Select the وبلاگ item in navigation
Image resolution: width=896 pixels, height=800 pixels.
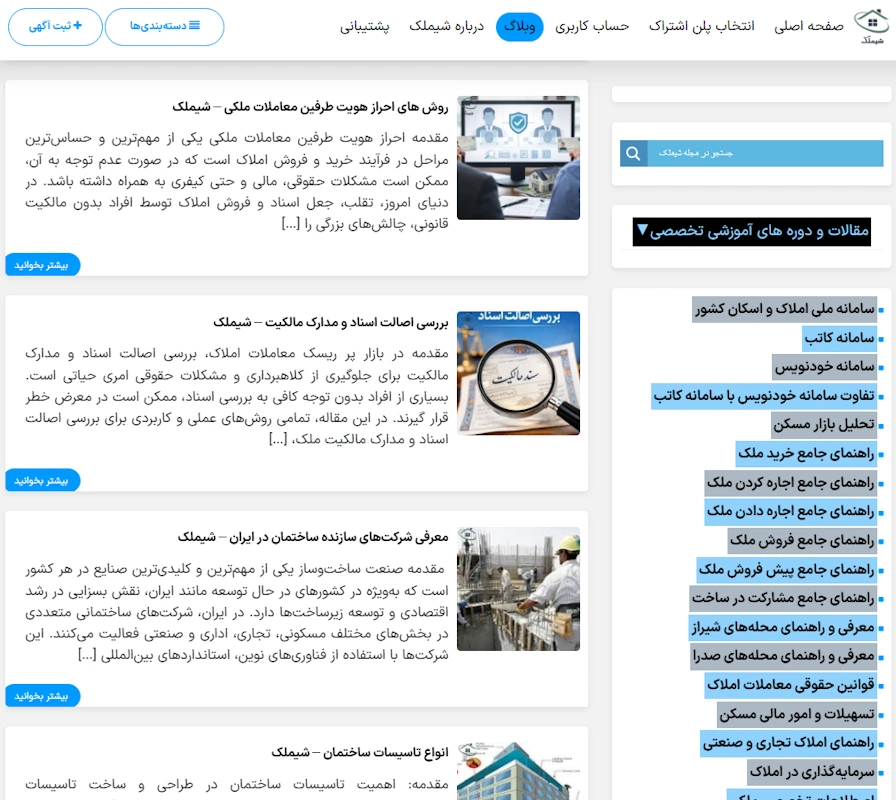tap(520, 27)
